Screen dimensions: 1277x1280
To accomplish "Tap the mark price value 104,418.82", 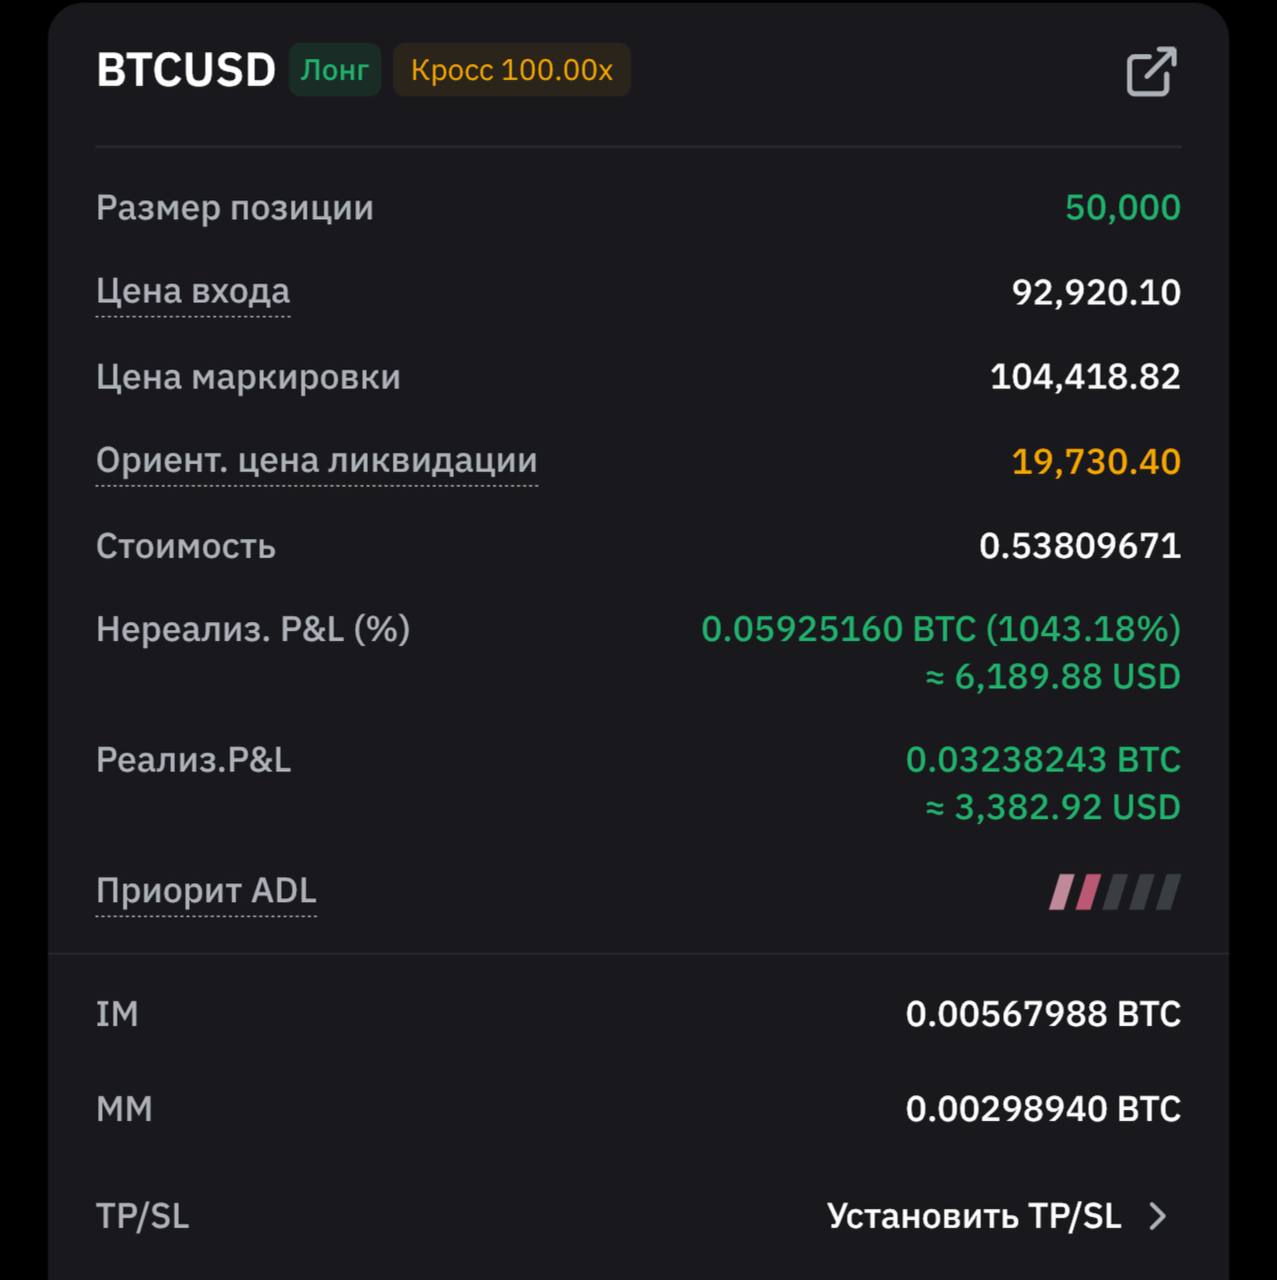I will click(x=1085, y=376).
